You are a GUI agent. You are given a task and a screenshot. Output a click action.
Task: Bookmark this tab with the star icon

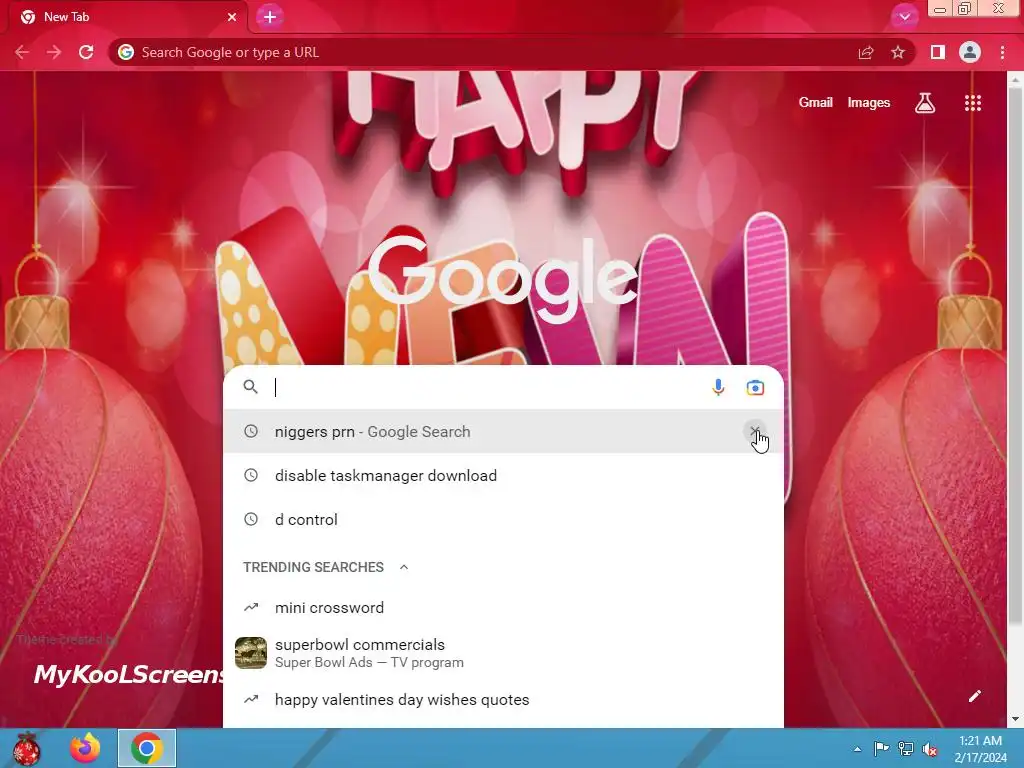point(898,52)
